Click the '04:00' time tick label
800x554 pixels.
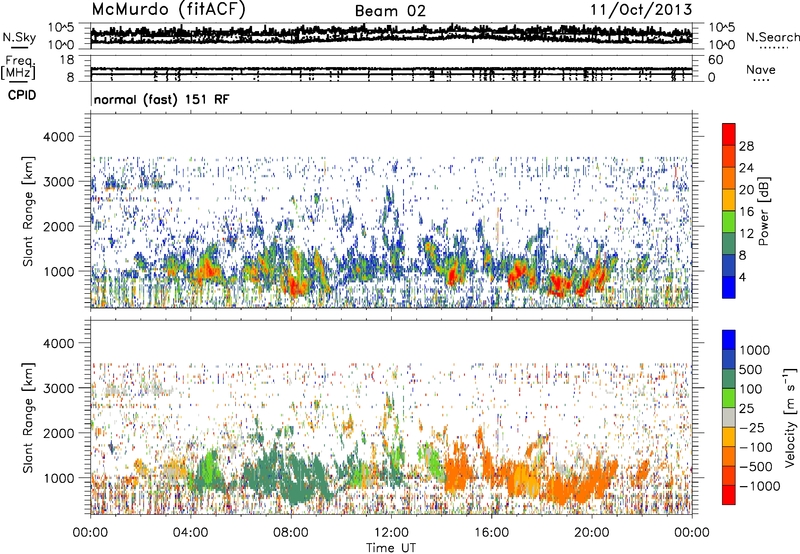click(x=190, y=533)
